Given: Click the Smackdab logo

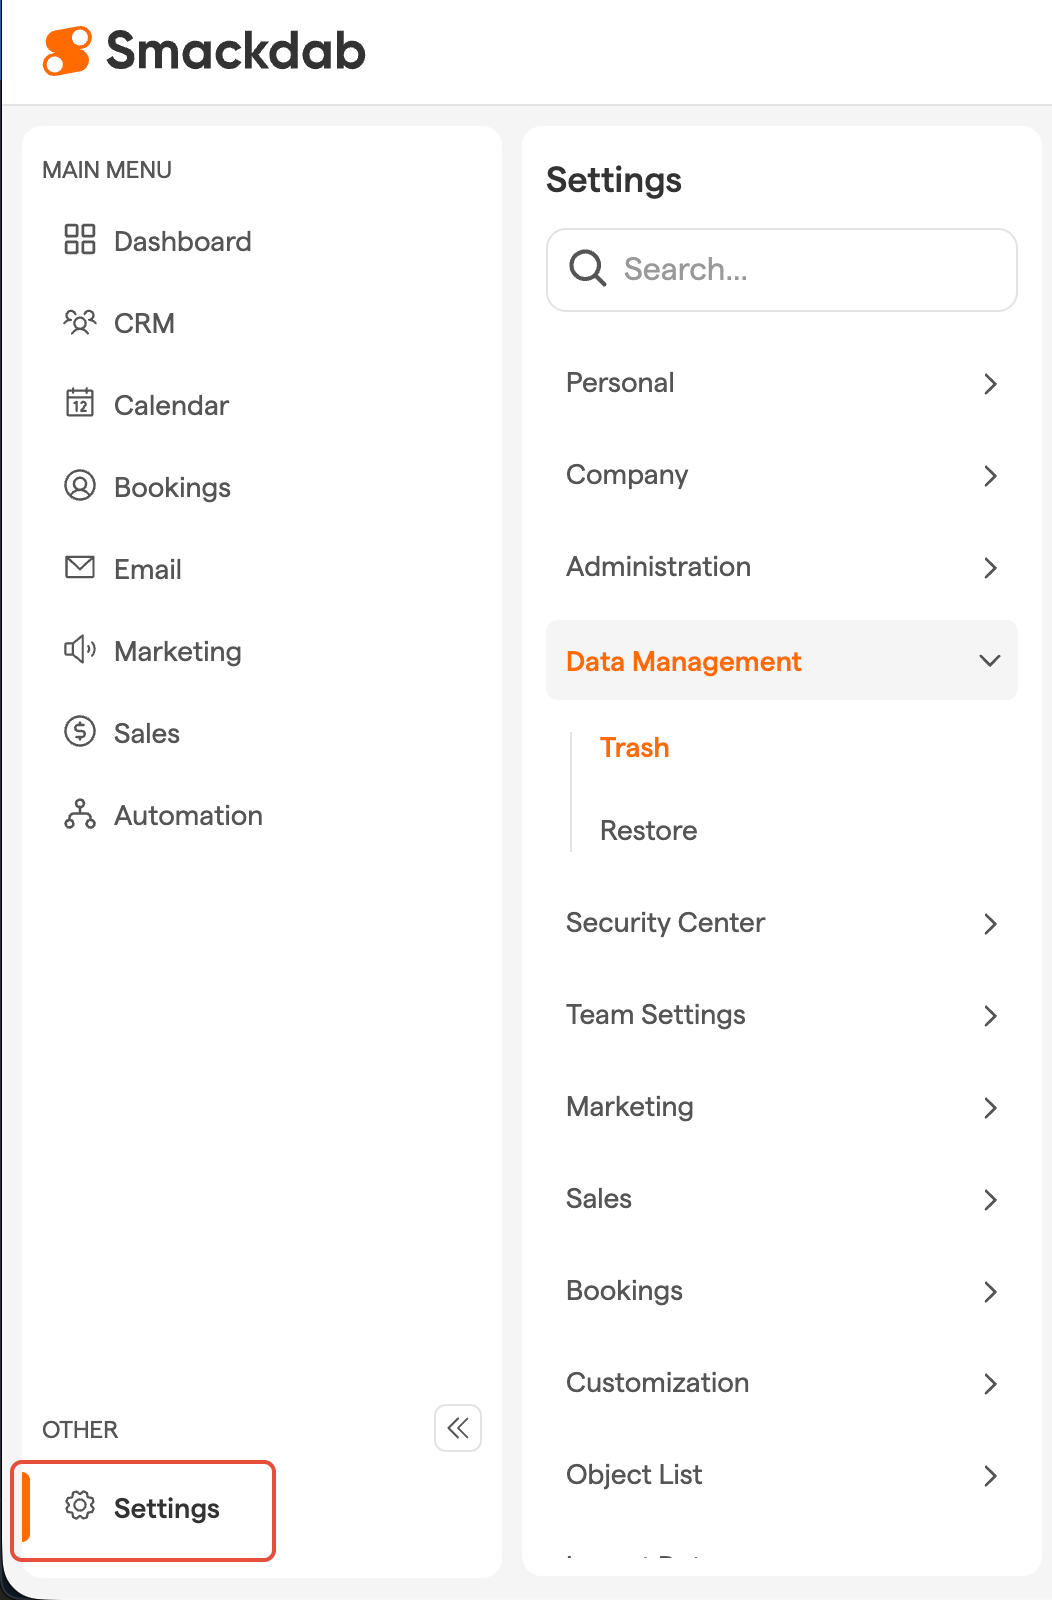Looking at the screenshot, I should (x=204, y=51).
